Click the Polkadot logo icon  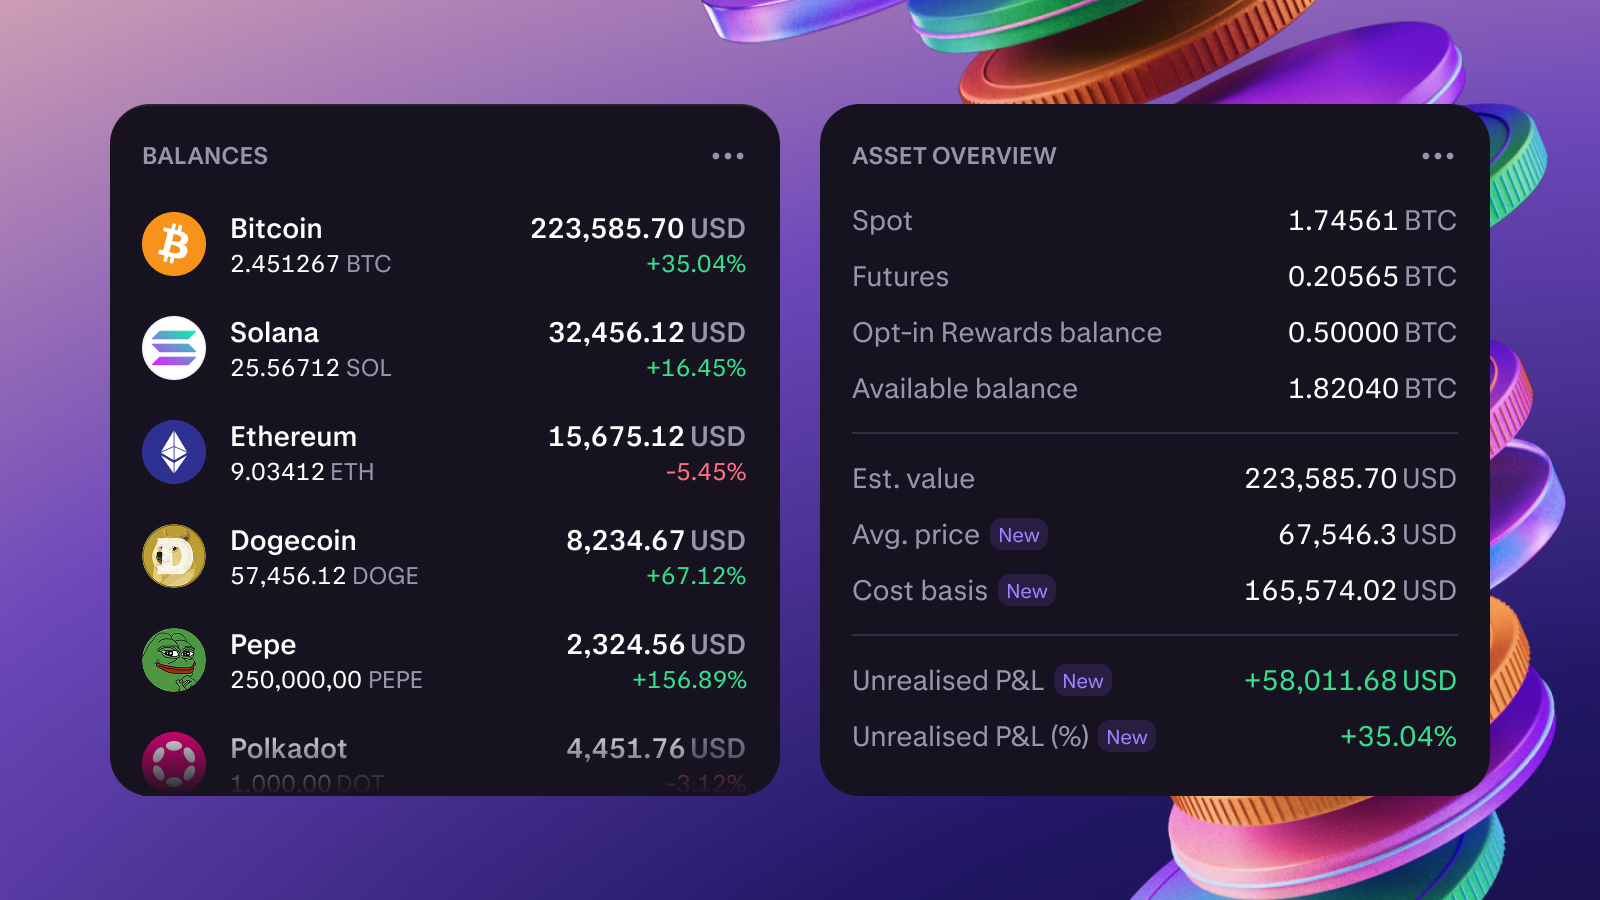click(174, 762)
